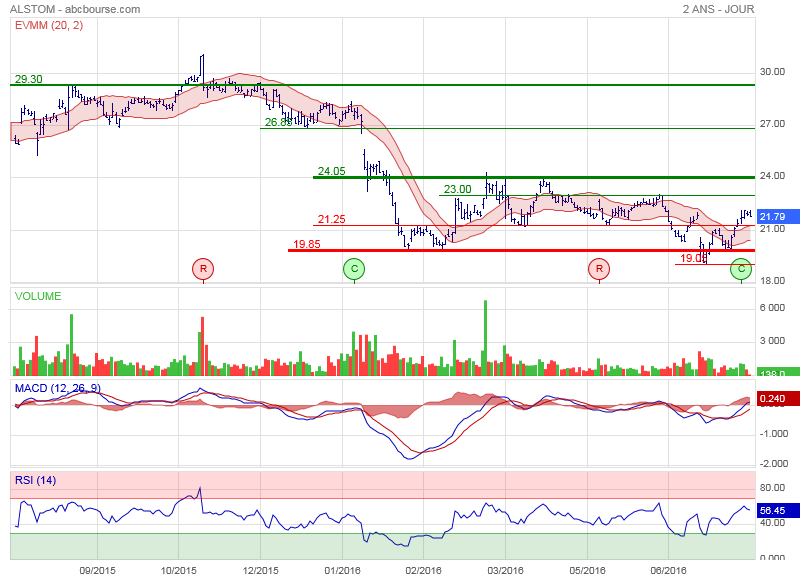The image size is (800, 580).
Task: Click the 19.05 support level label
Action: click(x=694, y=258)
